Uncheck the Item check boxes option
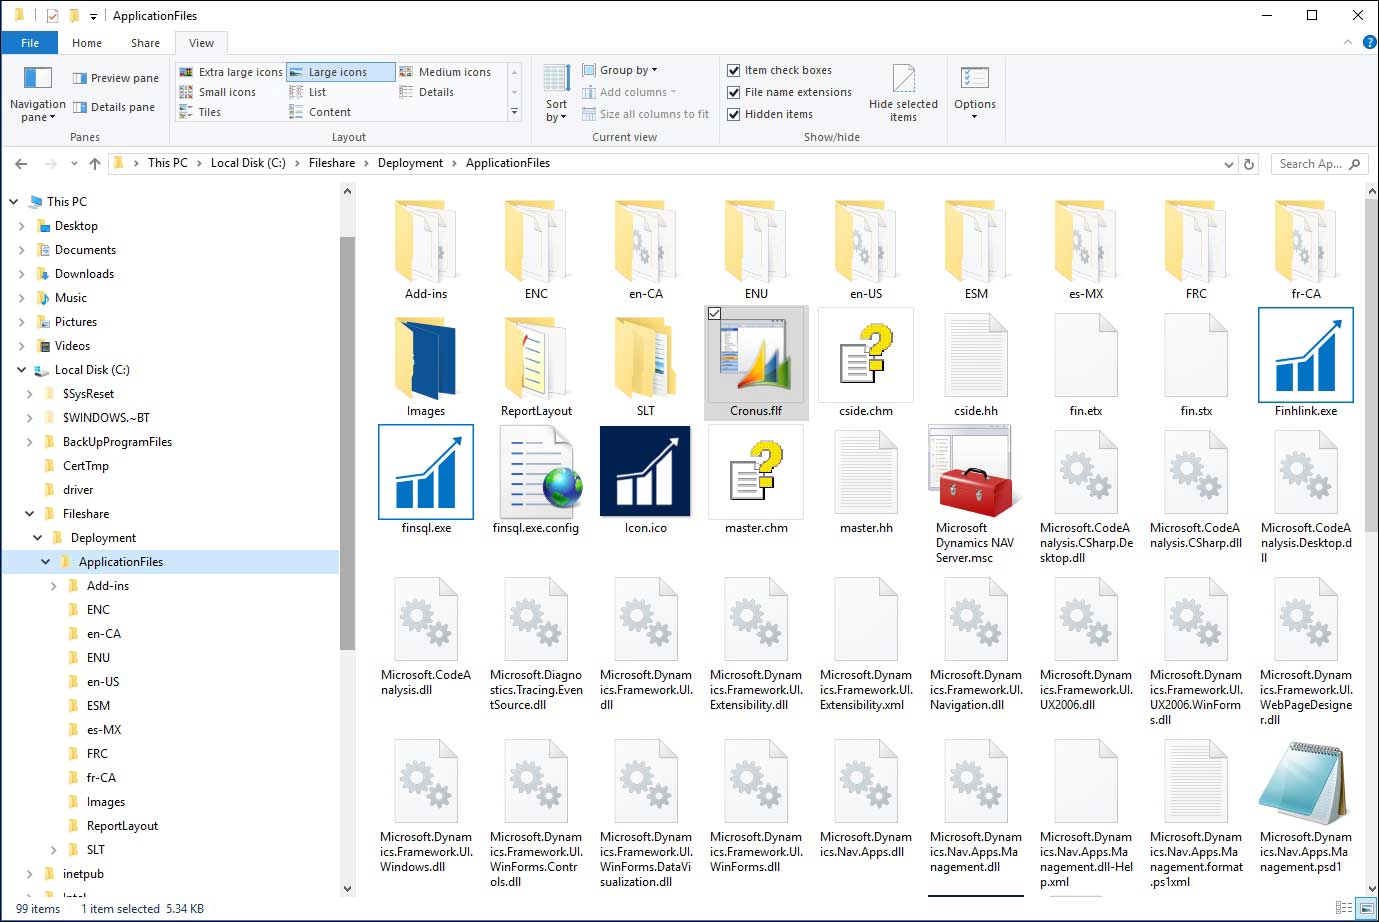1379x922 pixels. pyautogui.click(x=734, y=70)
